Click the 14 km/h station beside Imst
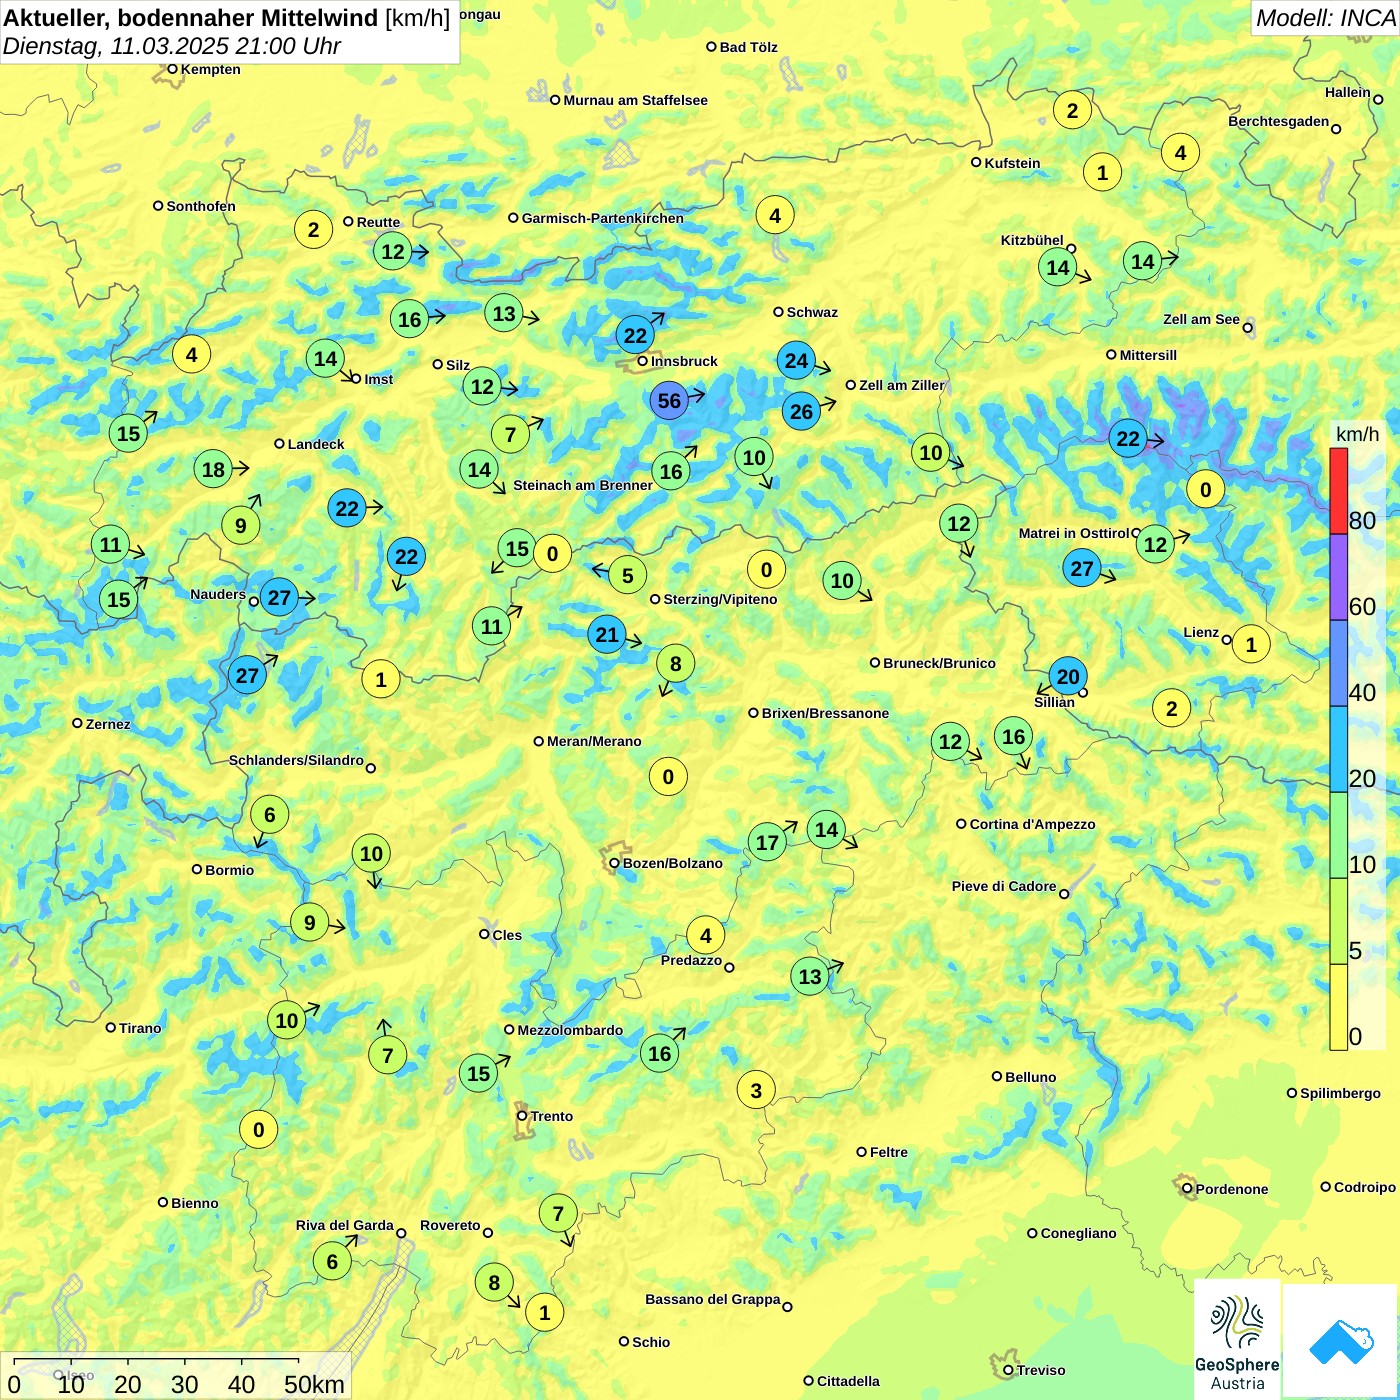This screenshot has height=1400, width=1400. [325, 358]
